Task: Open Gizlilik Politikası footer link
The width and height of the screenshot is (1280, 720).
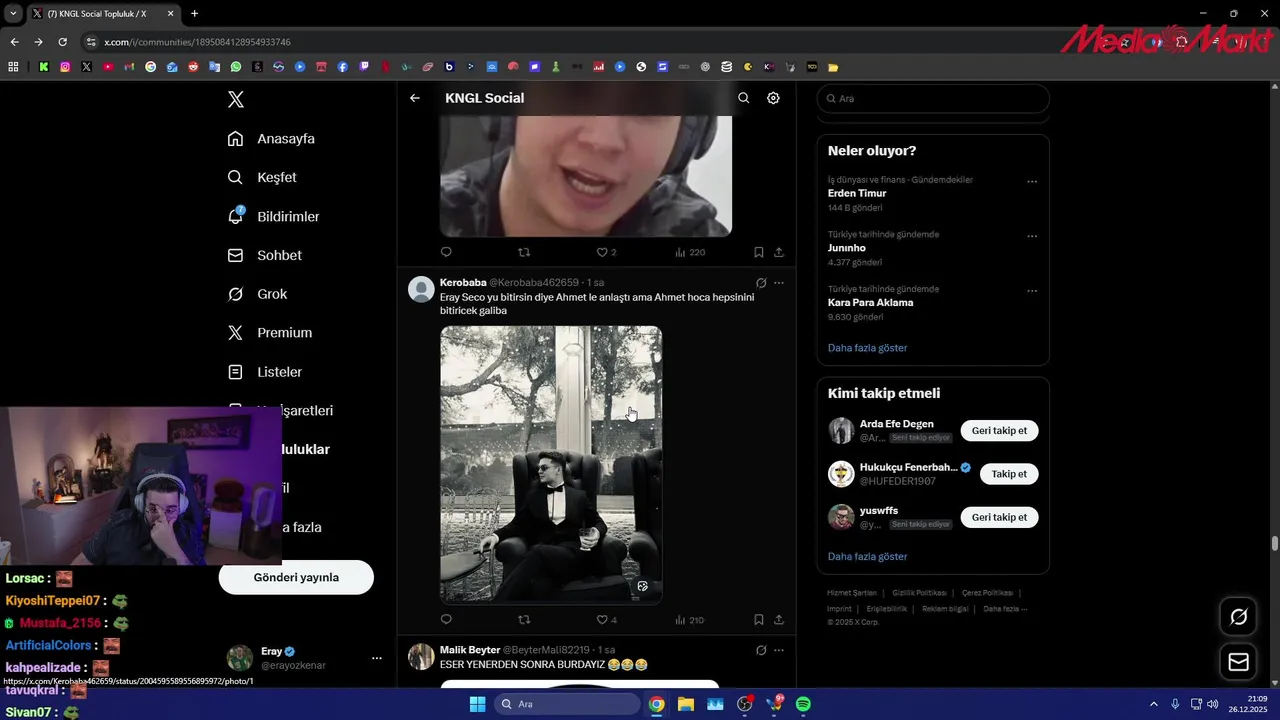Action: coord(918,593)
